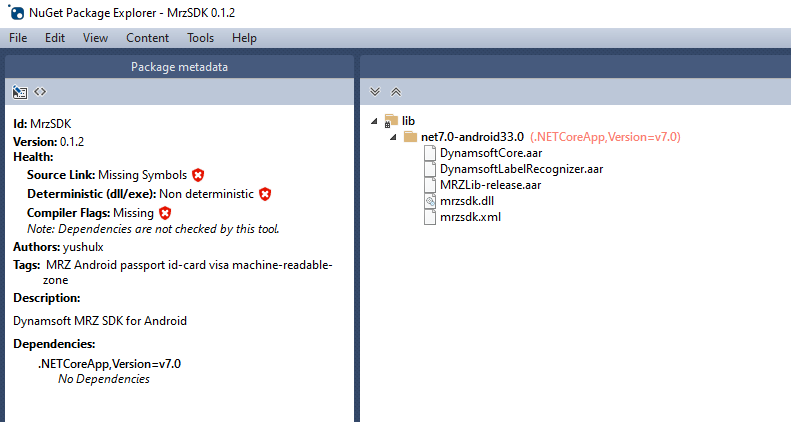Collapse the net7.0-android33.0 folder arrow
The width and height of the screenshot is (791, 422).
394,137
